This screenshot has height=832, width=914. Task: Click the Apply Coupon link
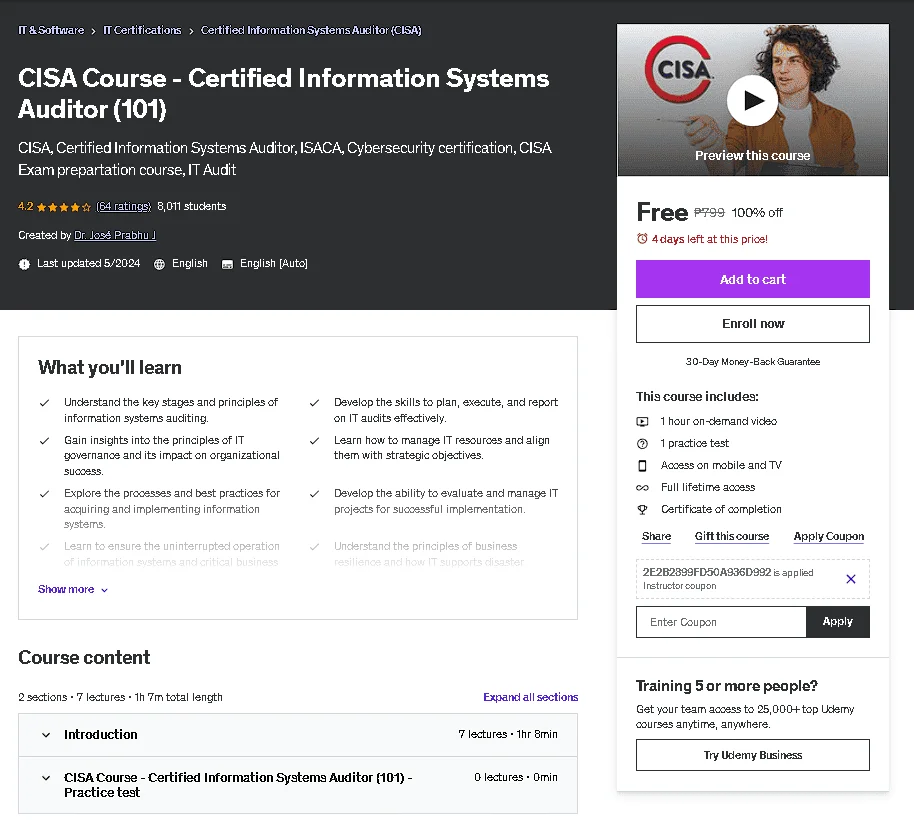828,536
